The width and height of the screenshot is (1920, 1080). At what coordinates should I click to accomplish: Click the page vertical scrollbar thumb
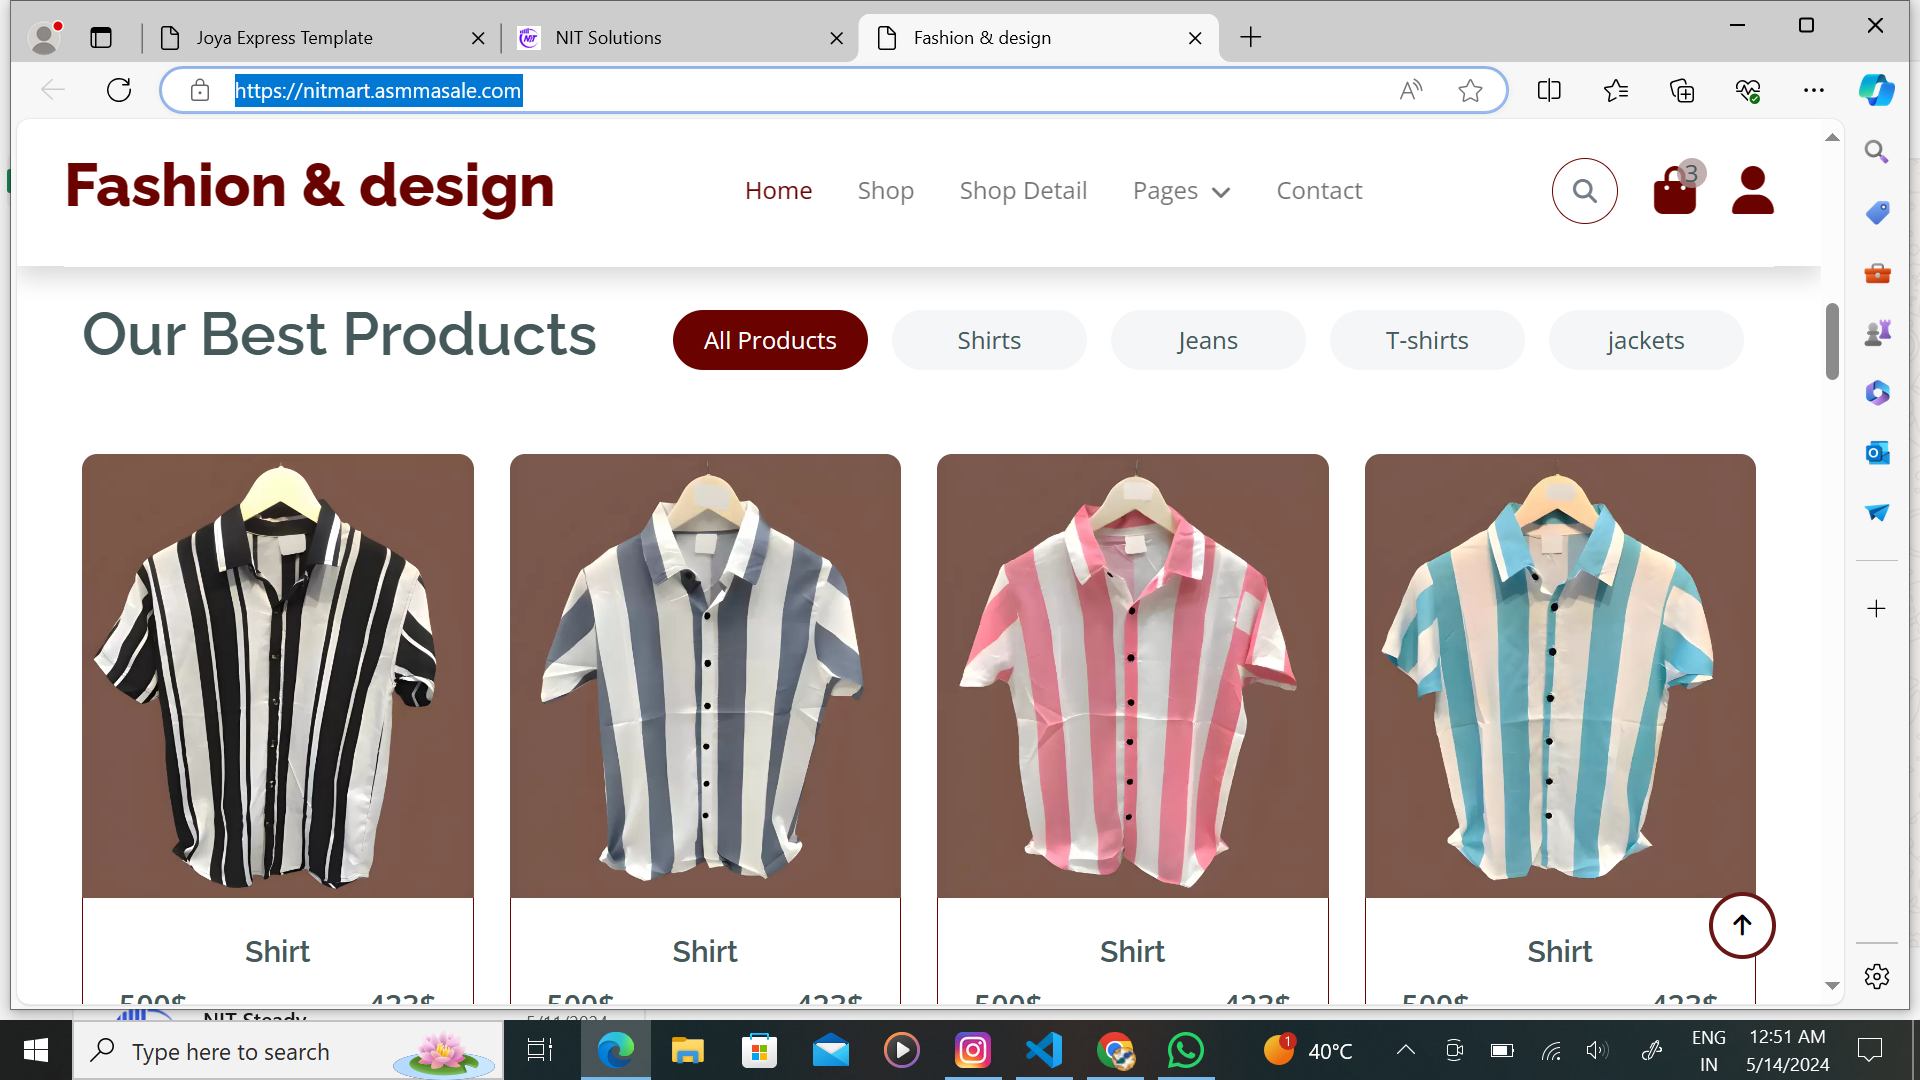click(1832, 341)
